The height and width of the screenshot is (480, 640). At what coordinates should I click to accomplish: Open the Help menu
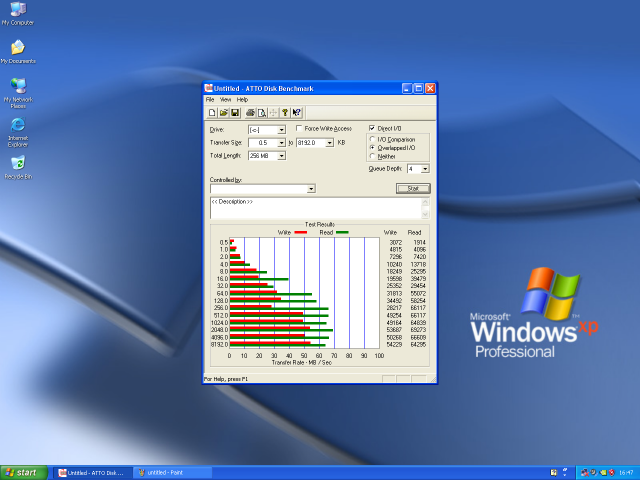tap(242, 100)
